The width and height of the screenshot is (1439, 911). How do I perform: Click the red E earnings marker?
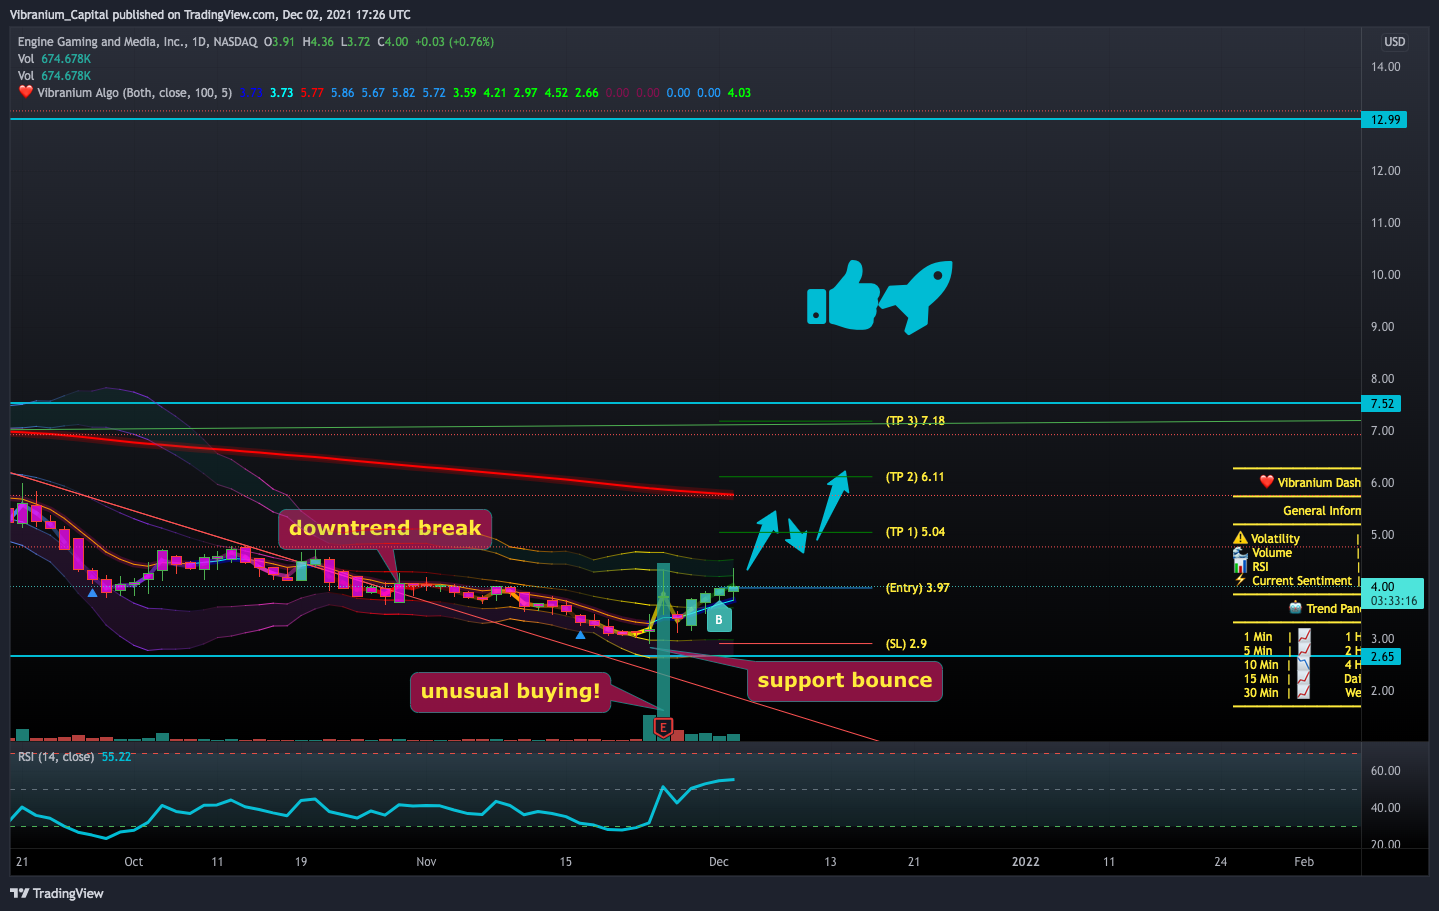click(662, 728)
